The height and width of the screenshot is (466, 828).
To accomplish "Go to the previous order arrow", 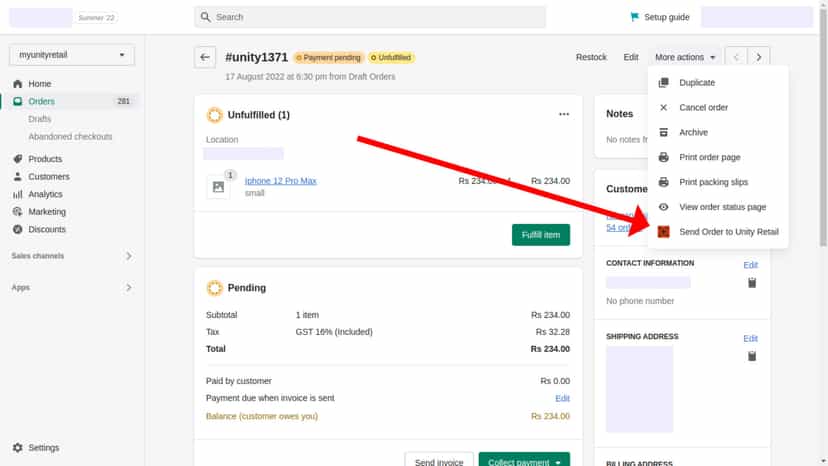I will pyautogui.click(x=736, y=57).
